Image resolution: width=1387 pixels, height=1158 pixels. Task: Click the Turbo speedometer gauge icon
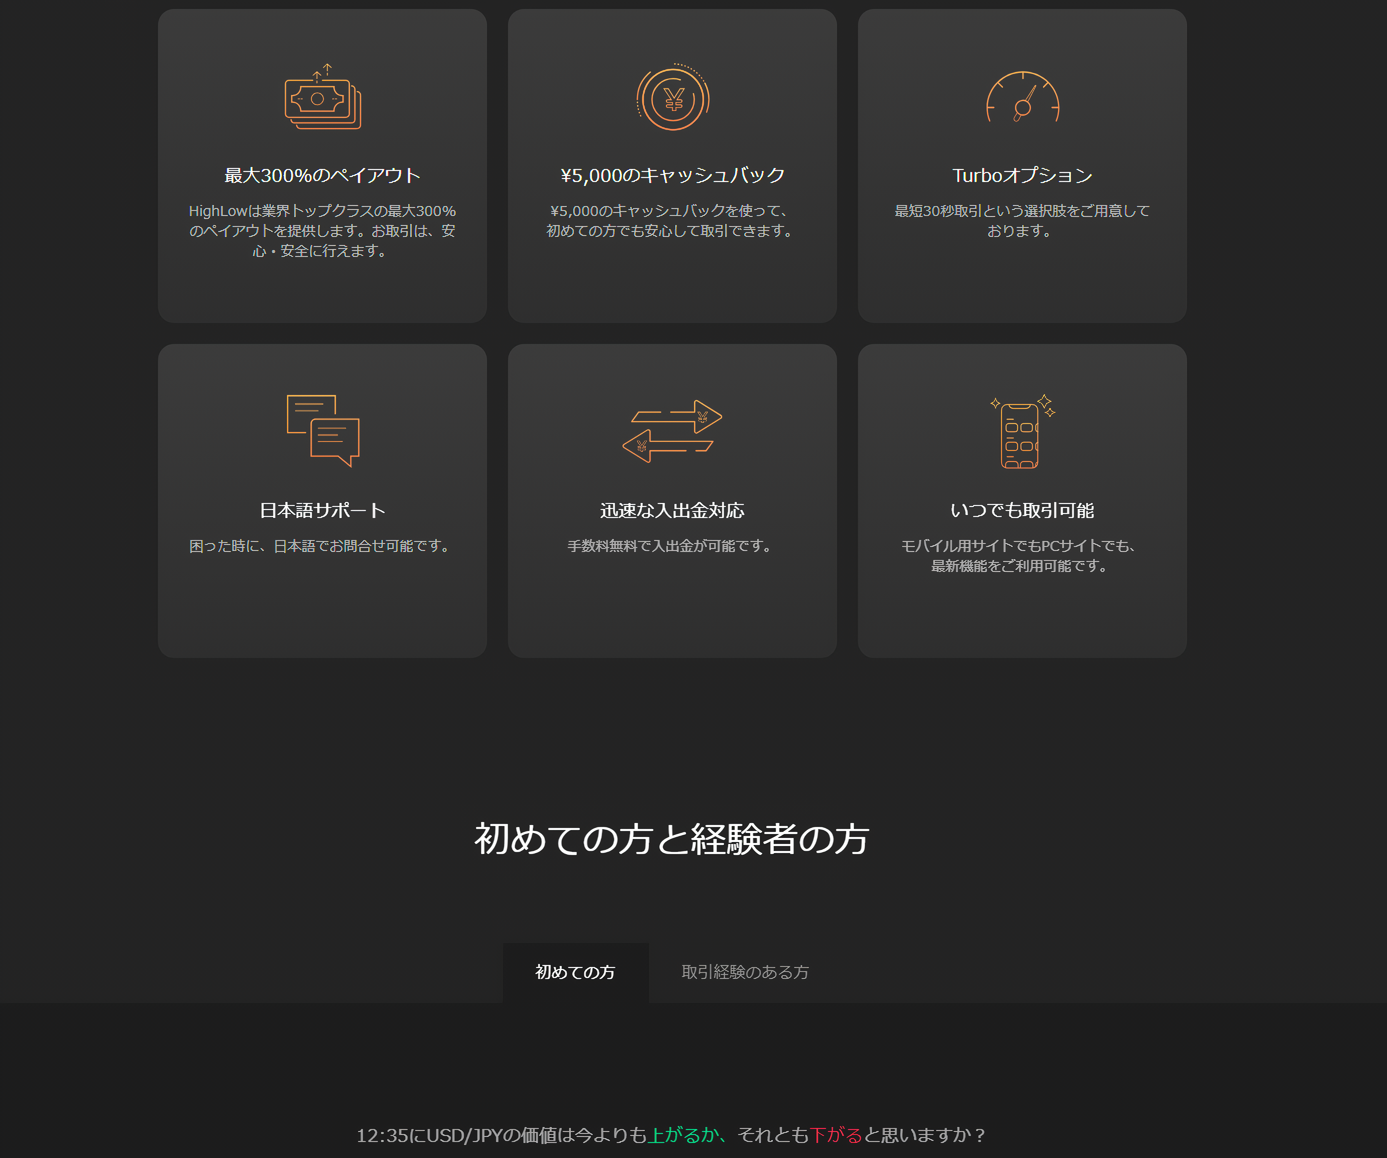click(1022, 98)
